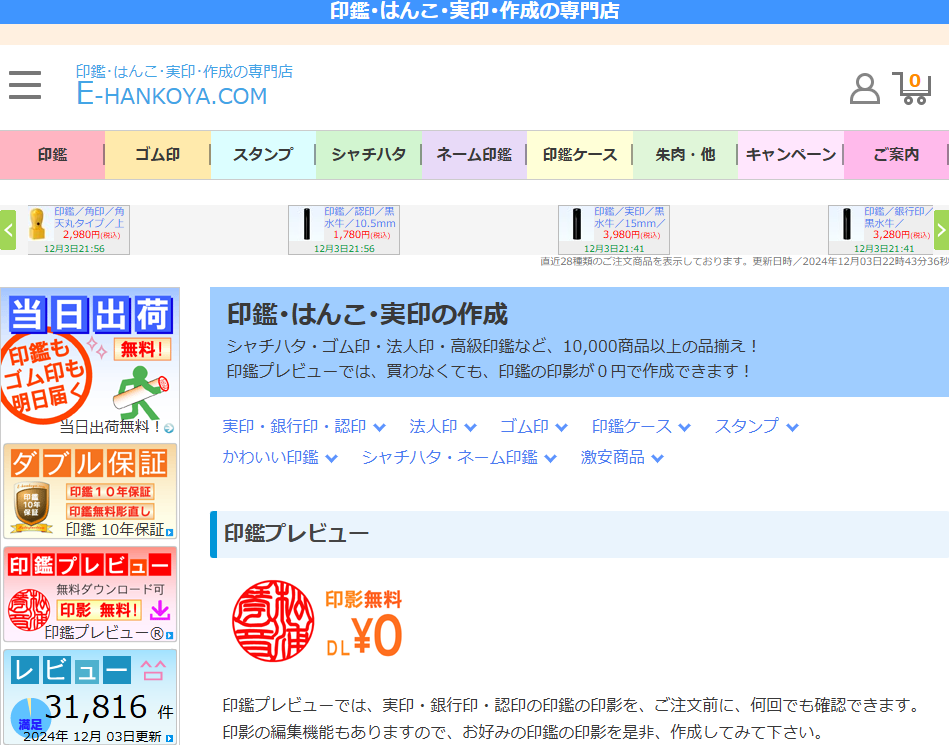Expand the 激安商品 dropdown

[622, 458]
